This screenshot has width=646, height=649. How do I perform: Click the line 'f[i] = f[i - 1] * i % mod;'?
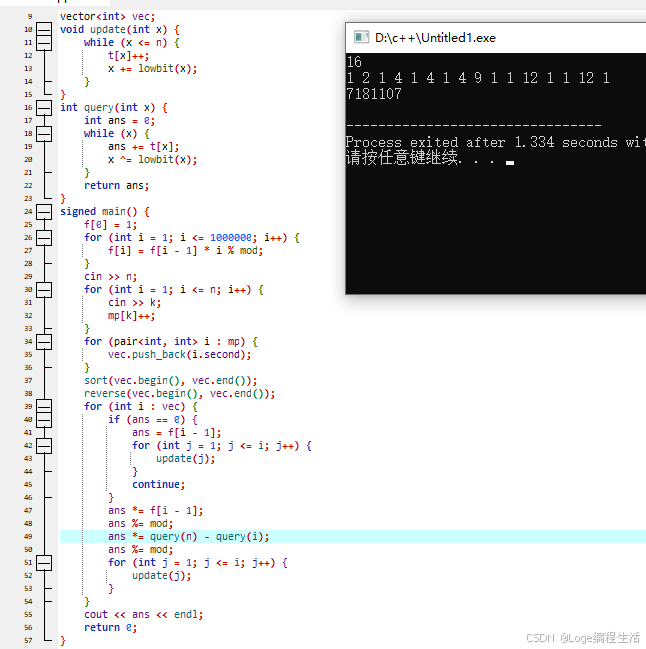[185, 250]
